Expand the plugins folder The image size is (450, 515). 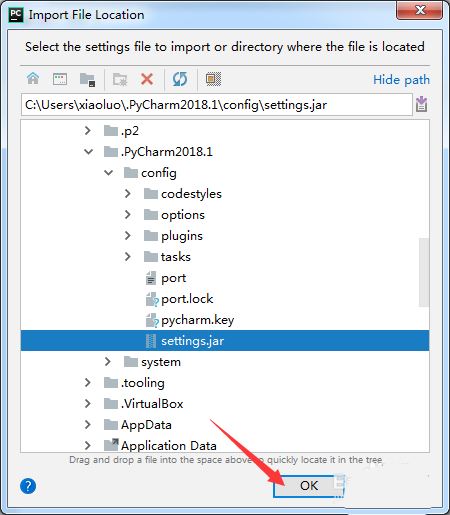pos(128,236)
